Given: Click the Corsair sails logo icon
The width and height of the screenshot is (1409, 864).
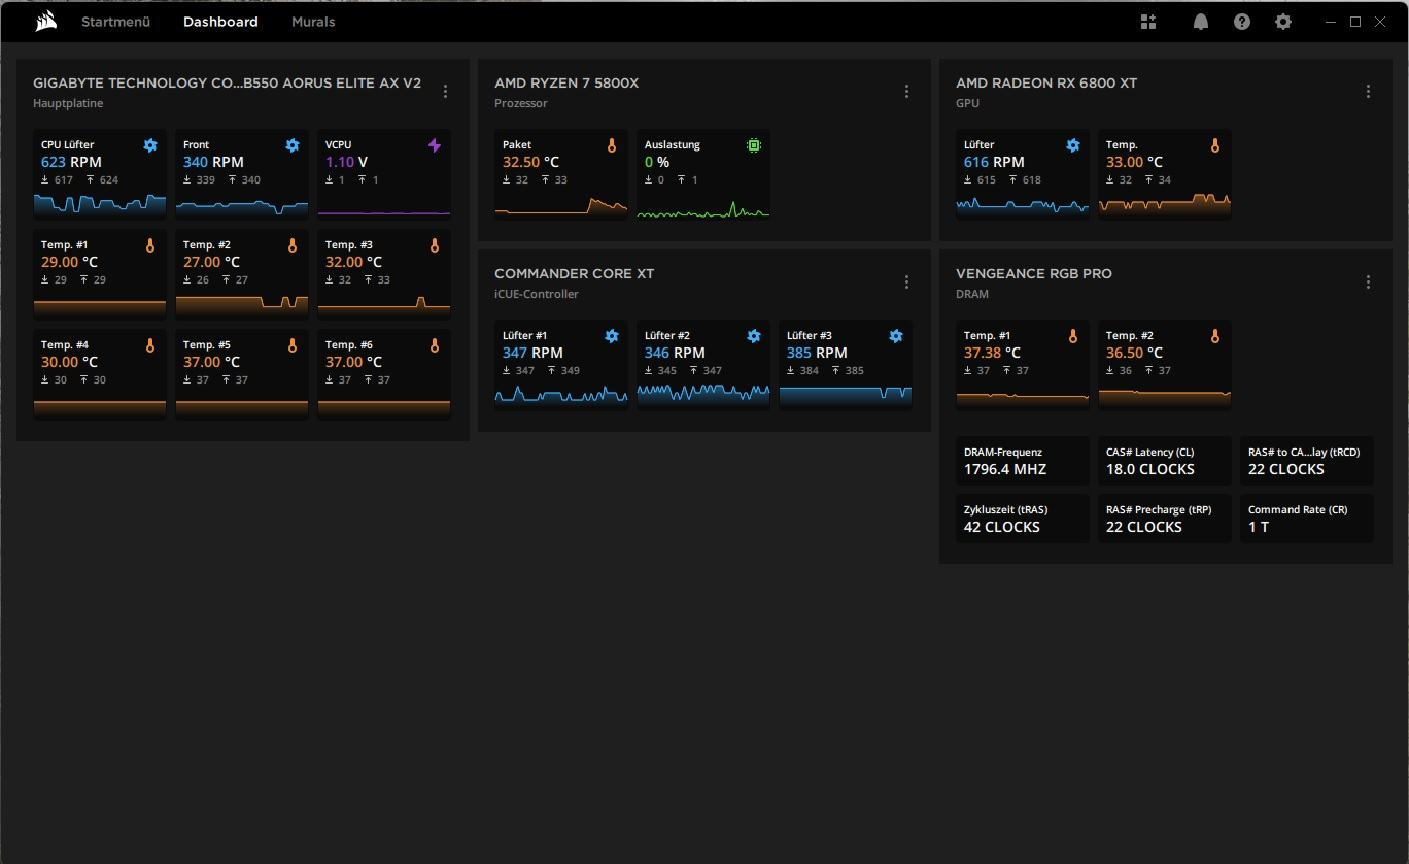Looking at the screenshot, I should (x=45, y=21).
